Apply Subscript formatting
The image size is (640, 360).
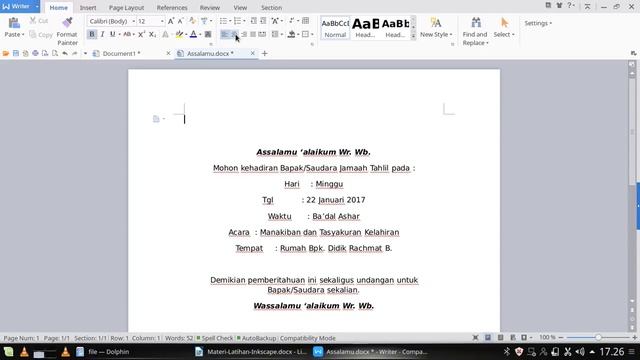click(152, 34)
